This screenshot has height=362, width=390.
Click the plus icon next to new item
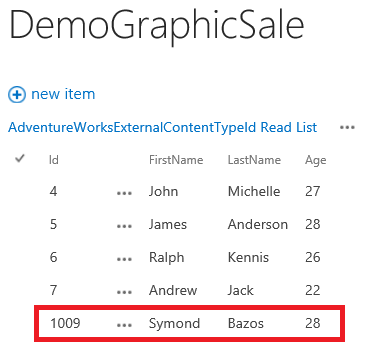point(17,94)
